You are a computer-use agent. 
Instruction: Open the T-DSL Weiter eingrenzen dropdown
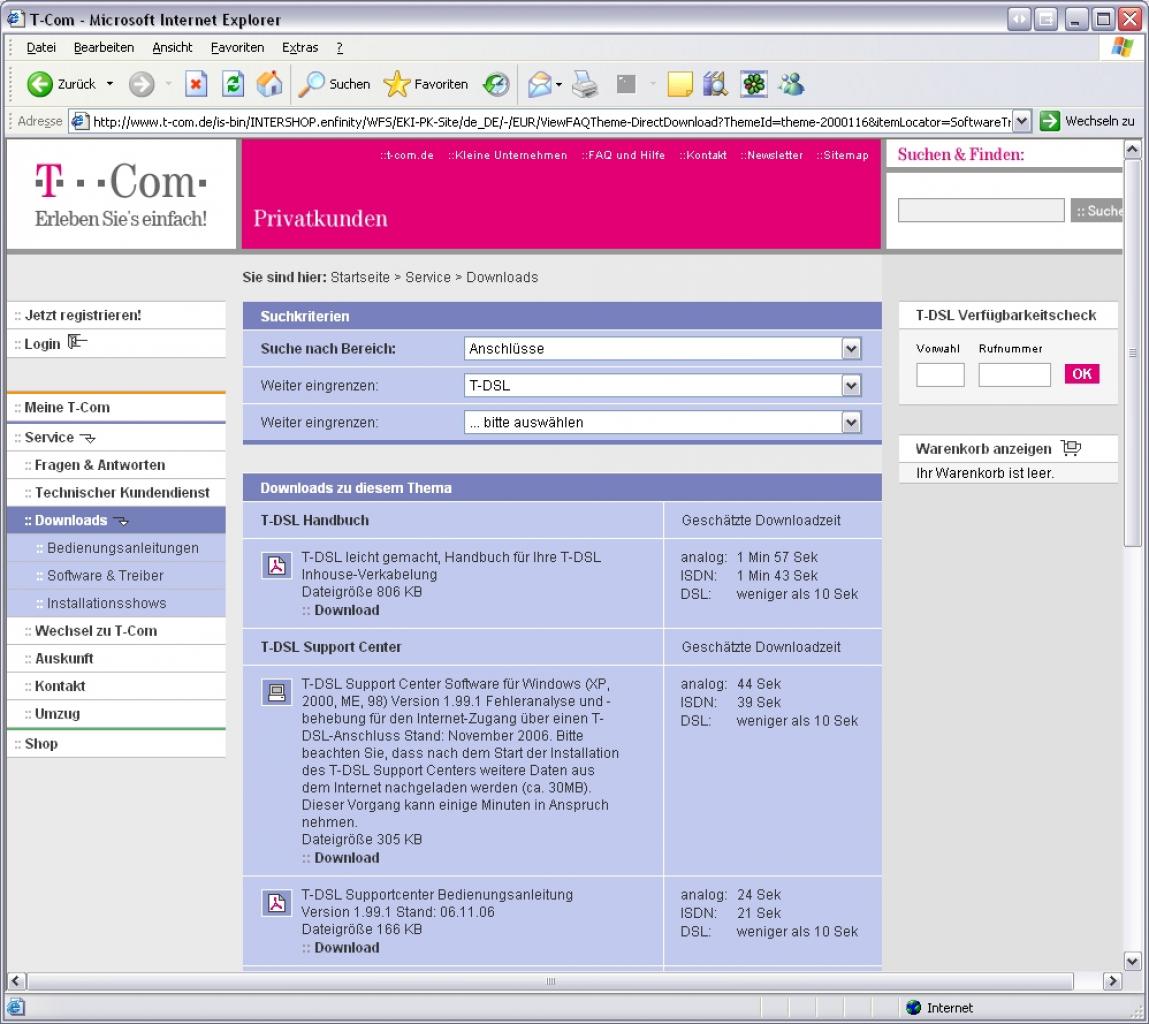(x=662, y=386)
